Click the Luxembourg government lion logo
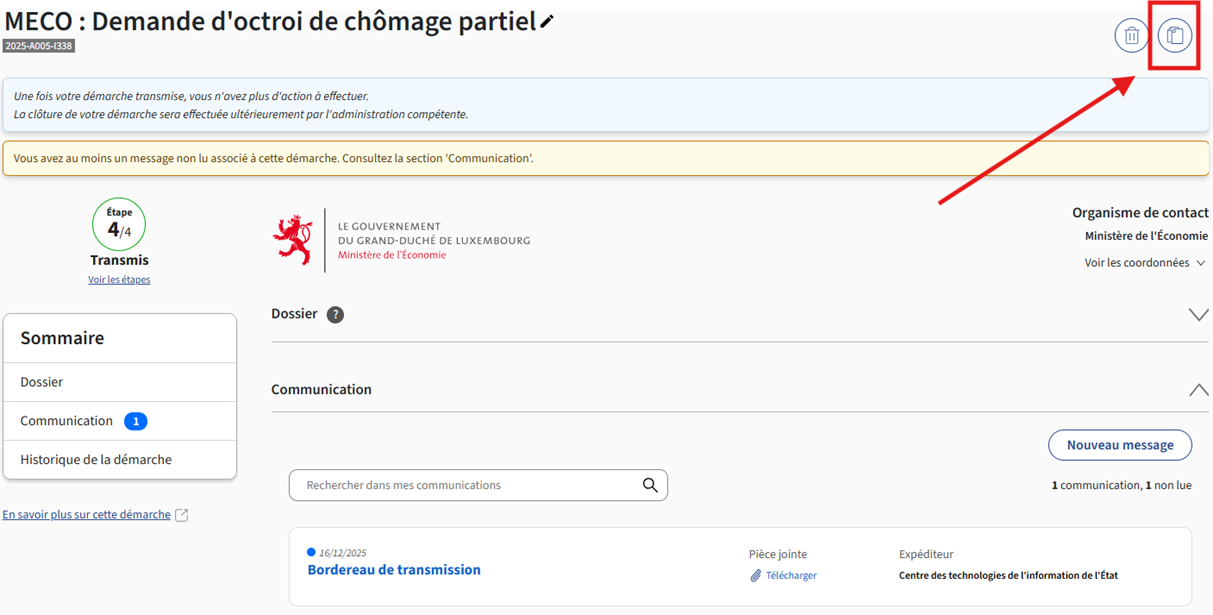The image size is (1213, 615). pyautogui.click(x=292, y=240)
